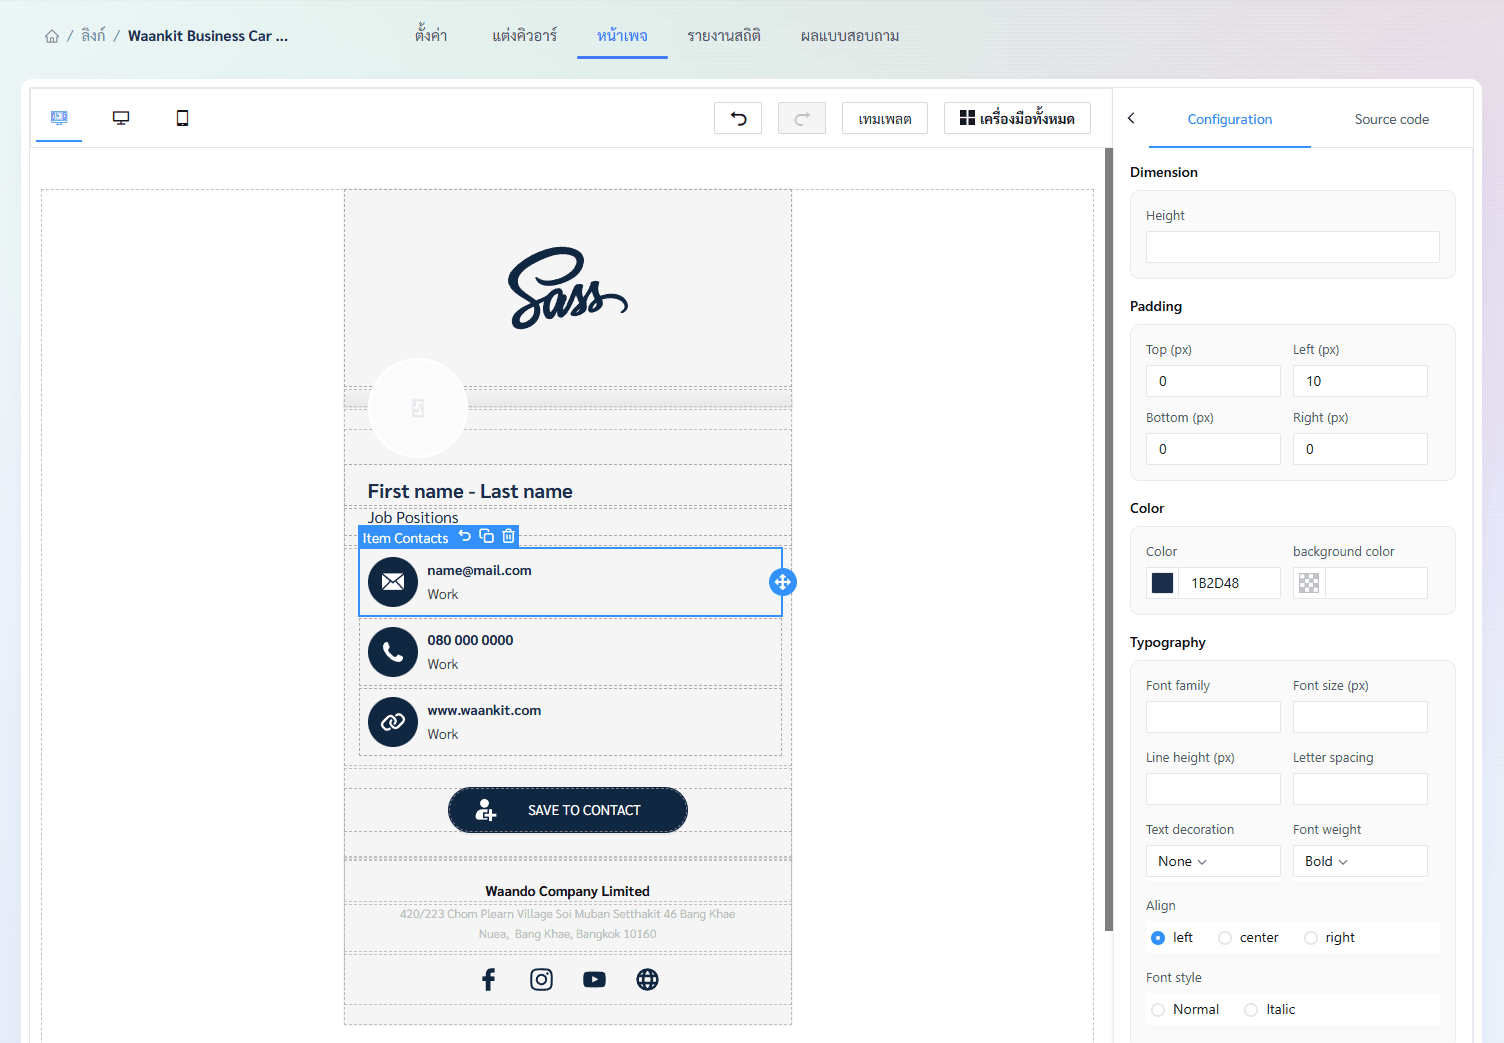Click the Font size (px) input
Screen dimensions: 1504x1043
coord(1360,717)
